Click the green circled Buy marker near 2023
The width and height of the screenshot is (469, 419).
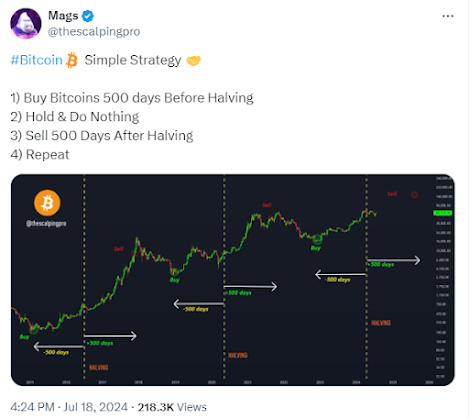coord(317,238)
